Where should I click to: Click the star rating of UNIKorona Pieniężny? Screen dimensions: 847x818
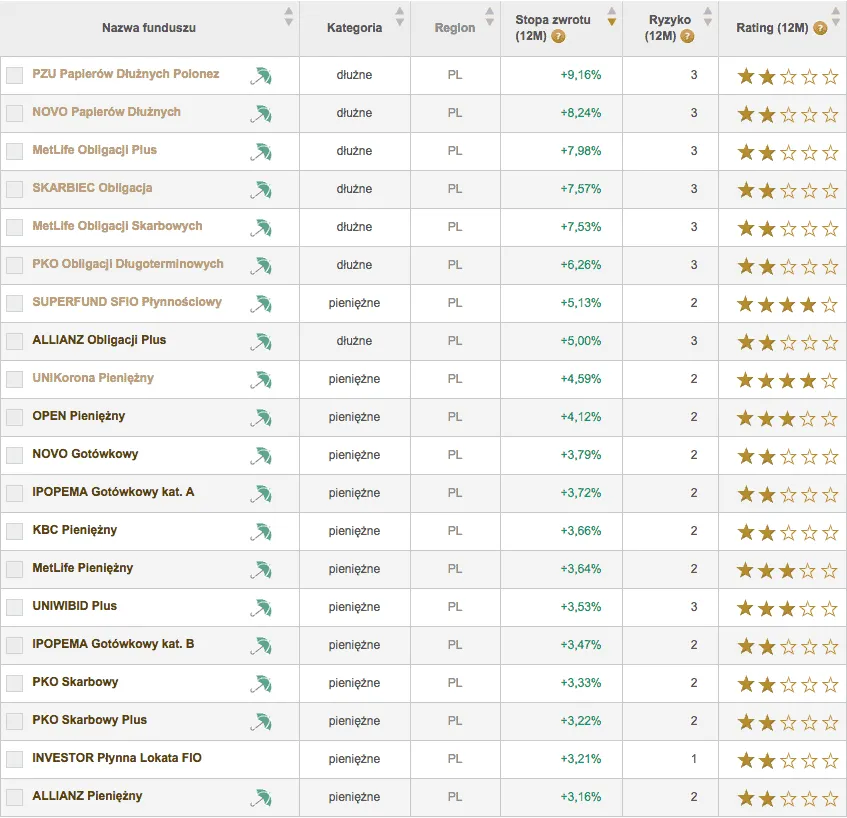click(788, 381)
